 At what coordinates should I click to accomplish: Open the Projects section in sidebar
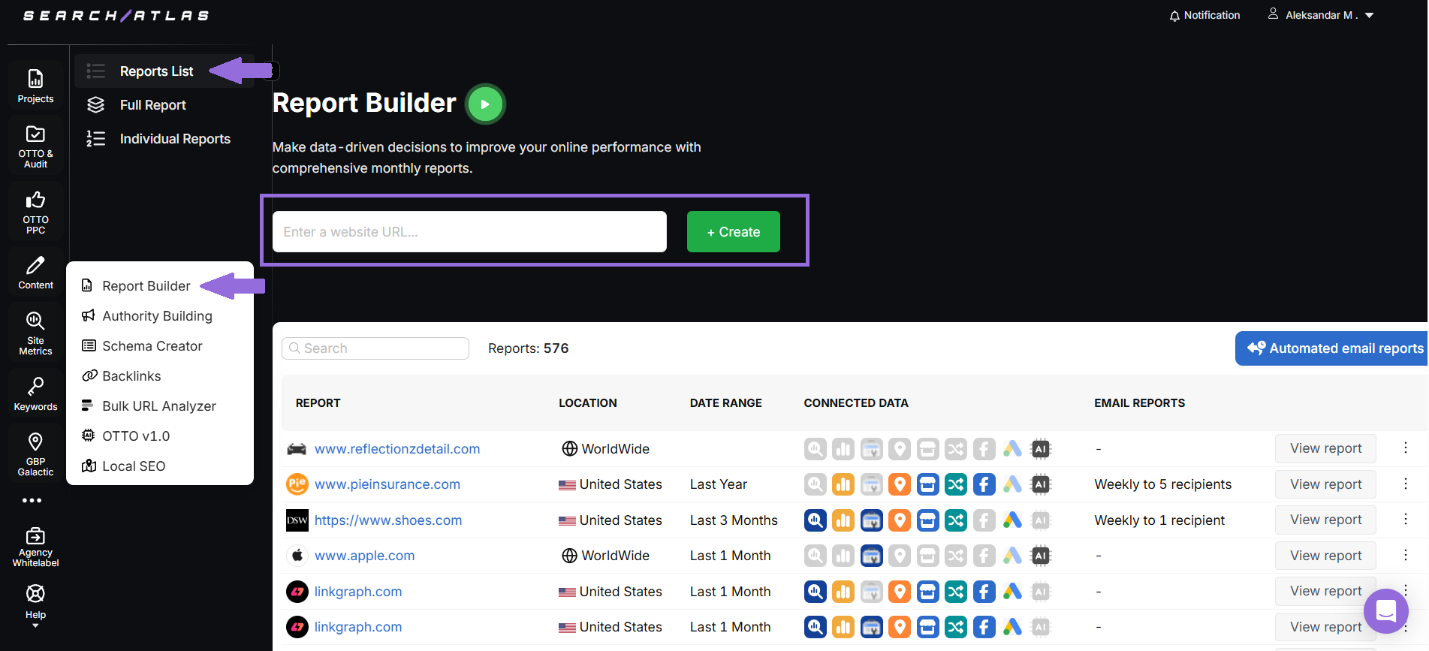pyautogui.click(x=35, y=85)
